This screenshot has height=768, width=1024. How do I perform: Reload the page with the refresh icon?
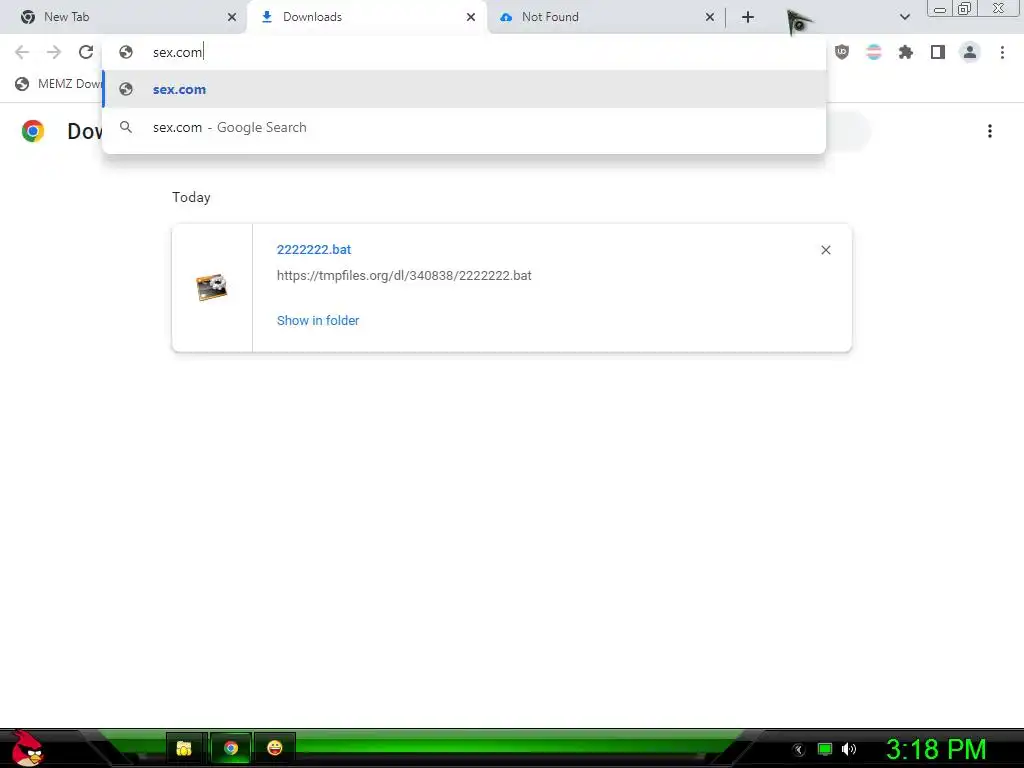[x=86, y=52]
